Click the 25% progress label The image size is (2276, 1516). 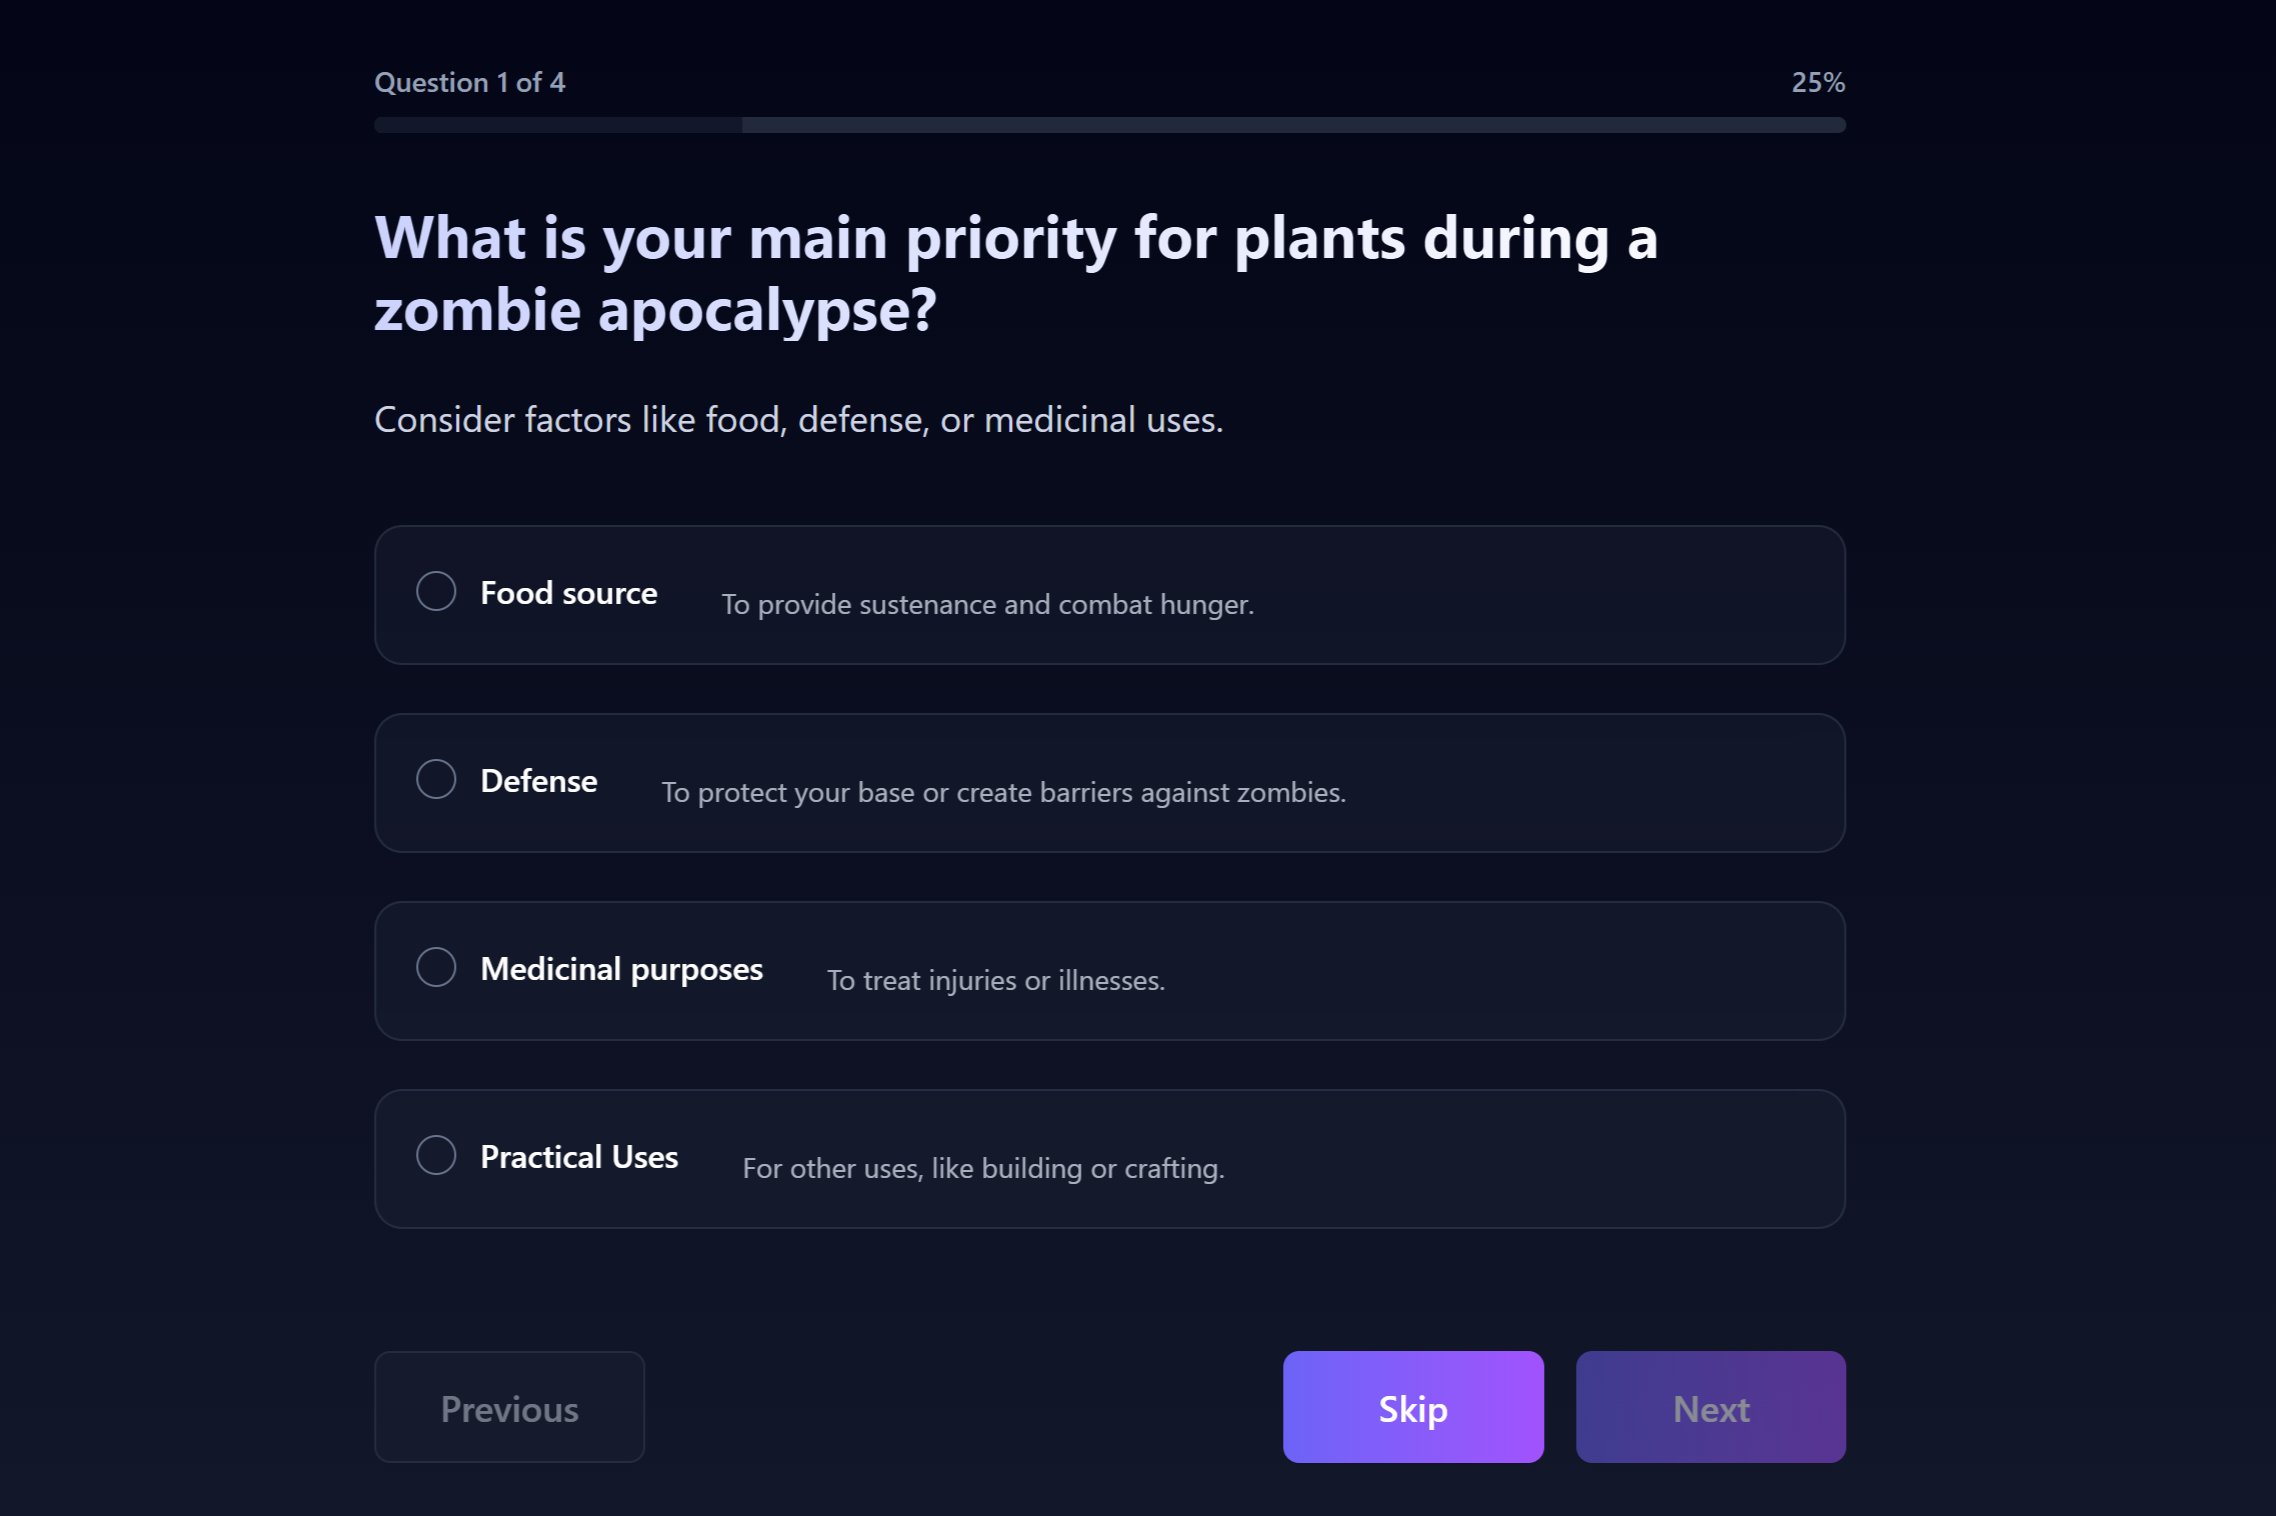coord(1817,83)
